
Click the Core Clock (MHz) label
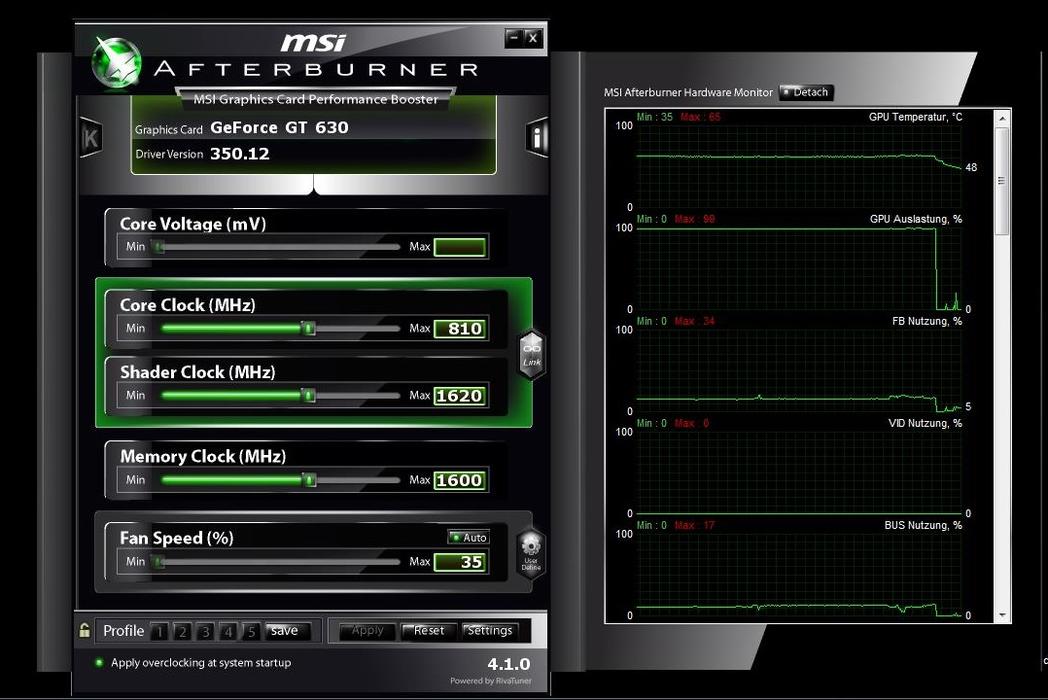tap(188, 305)
